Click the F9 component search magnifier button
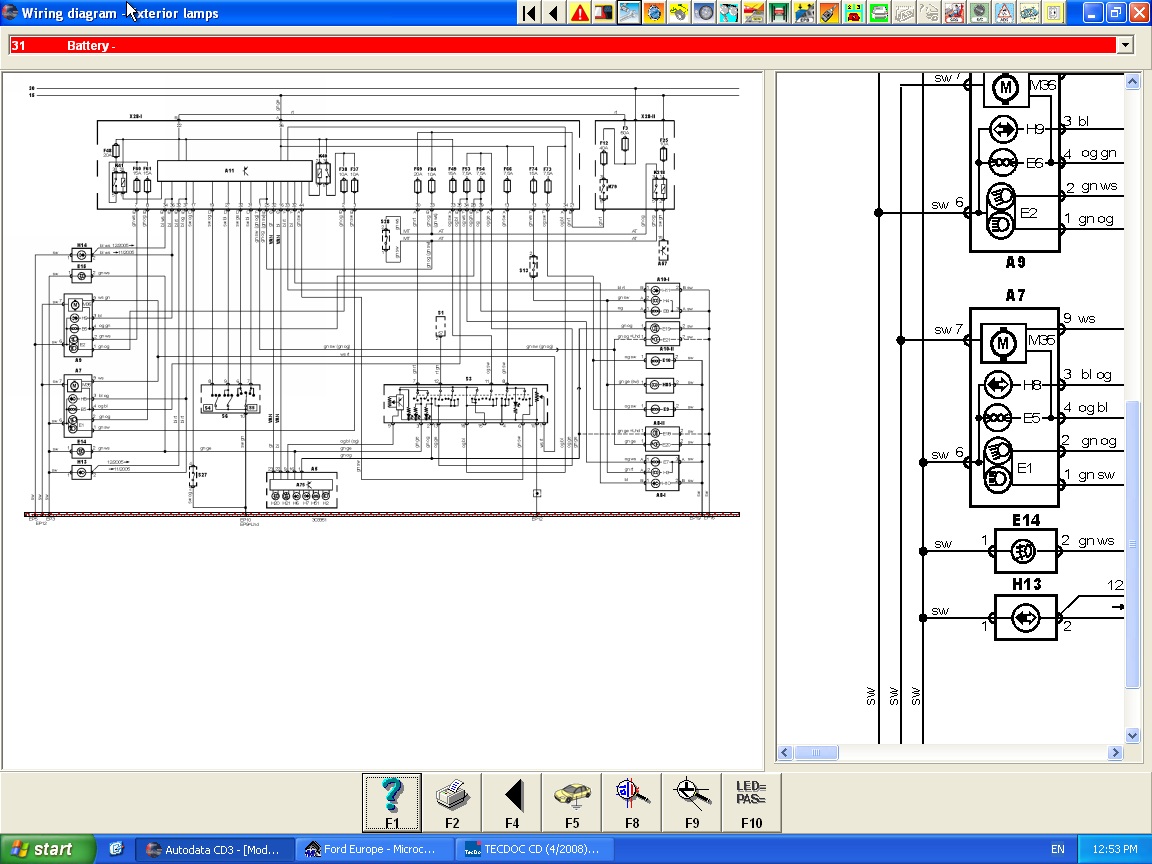The width and height of the screenshot is (1152, 864). 691,802
